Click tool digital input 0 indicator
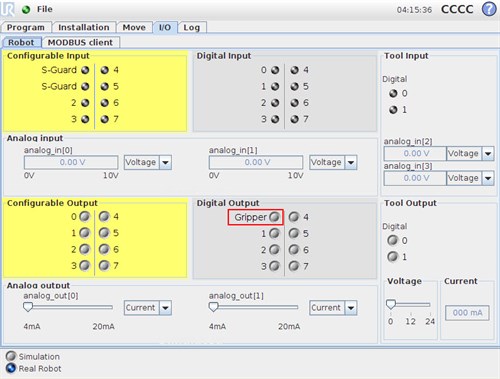 [x=393, y=93]
